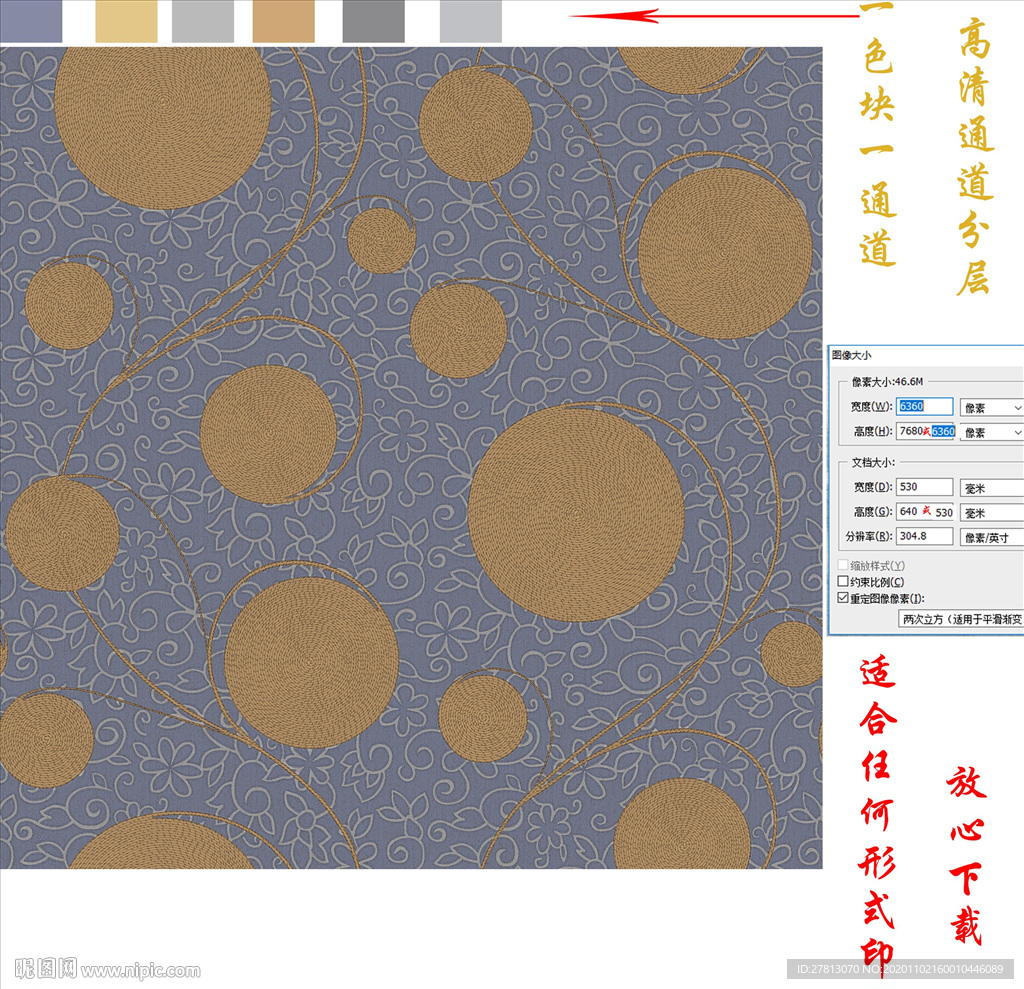Open the 像素 unit dropdown for 宽度(W)

[x=991, y=408]
